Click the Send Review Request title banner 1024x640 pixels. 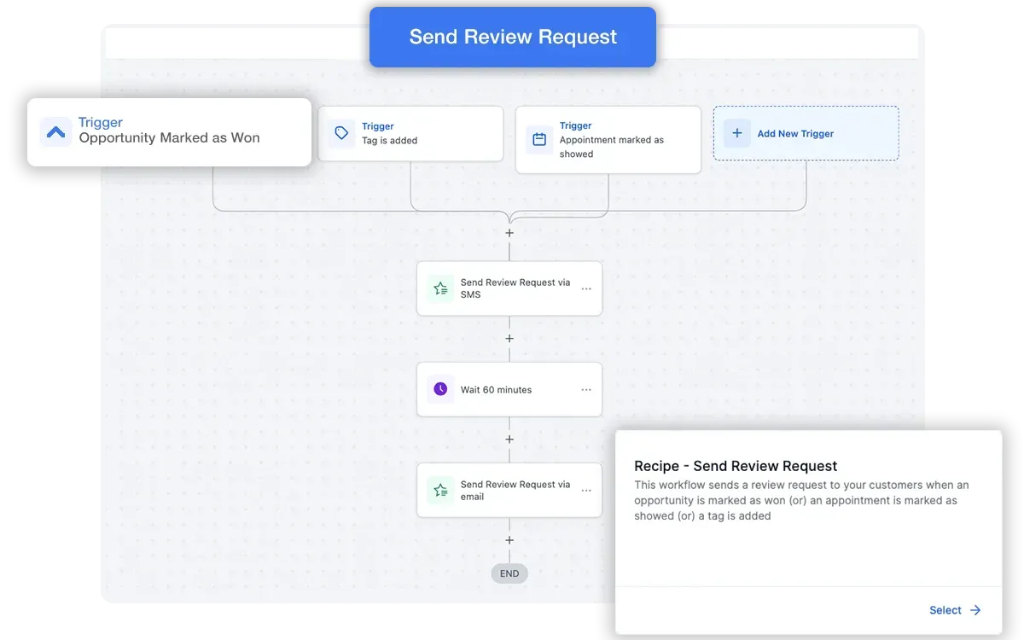click(x=512, y=36)
